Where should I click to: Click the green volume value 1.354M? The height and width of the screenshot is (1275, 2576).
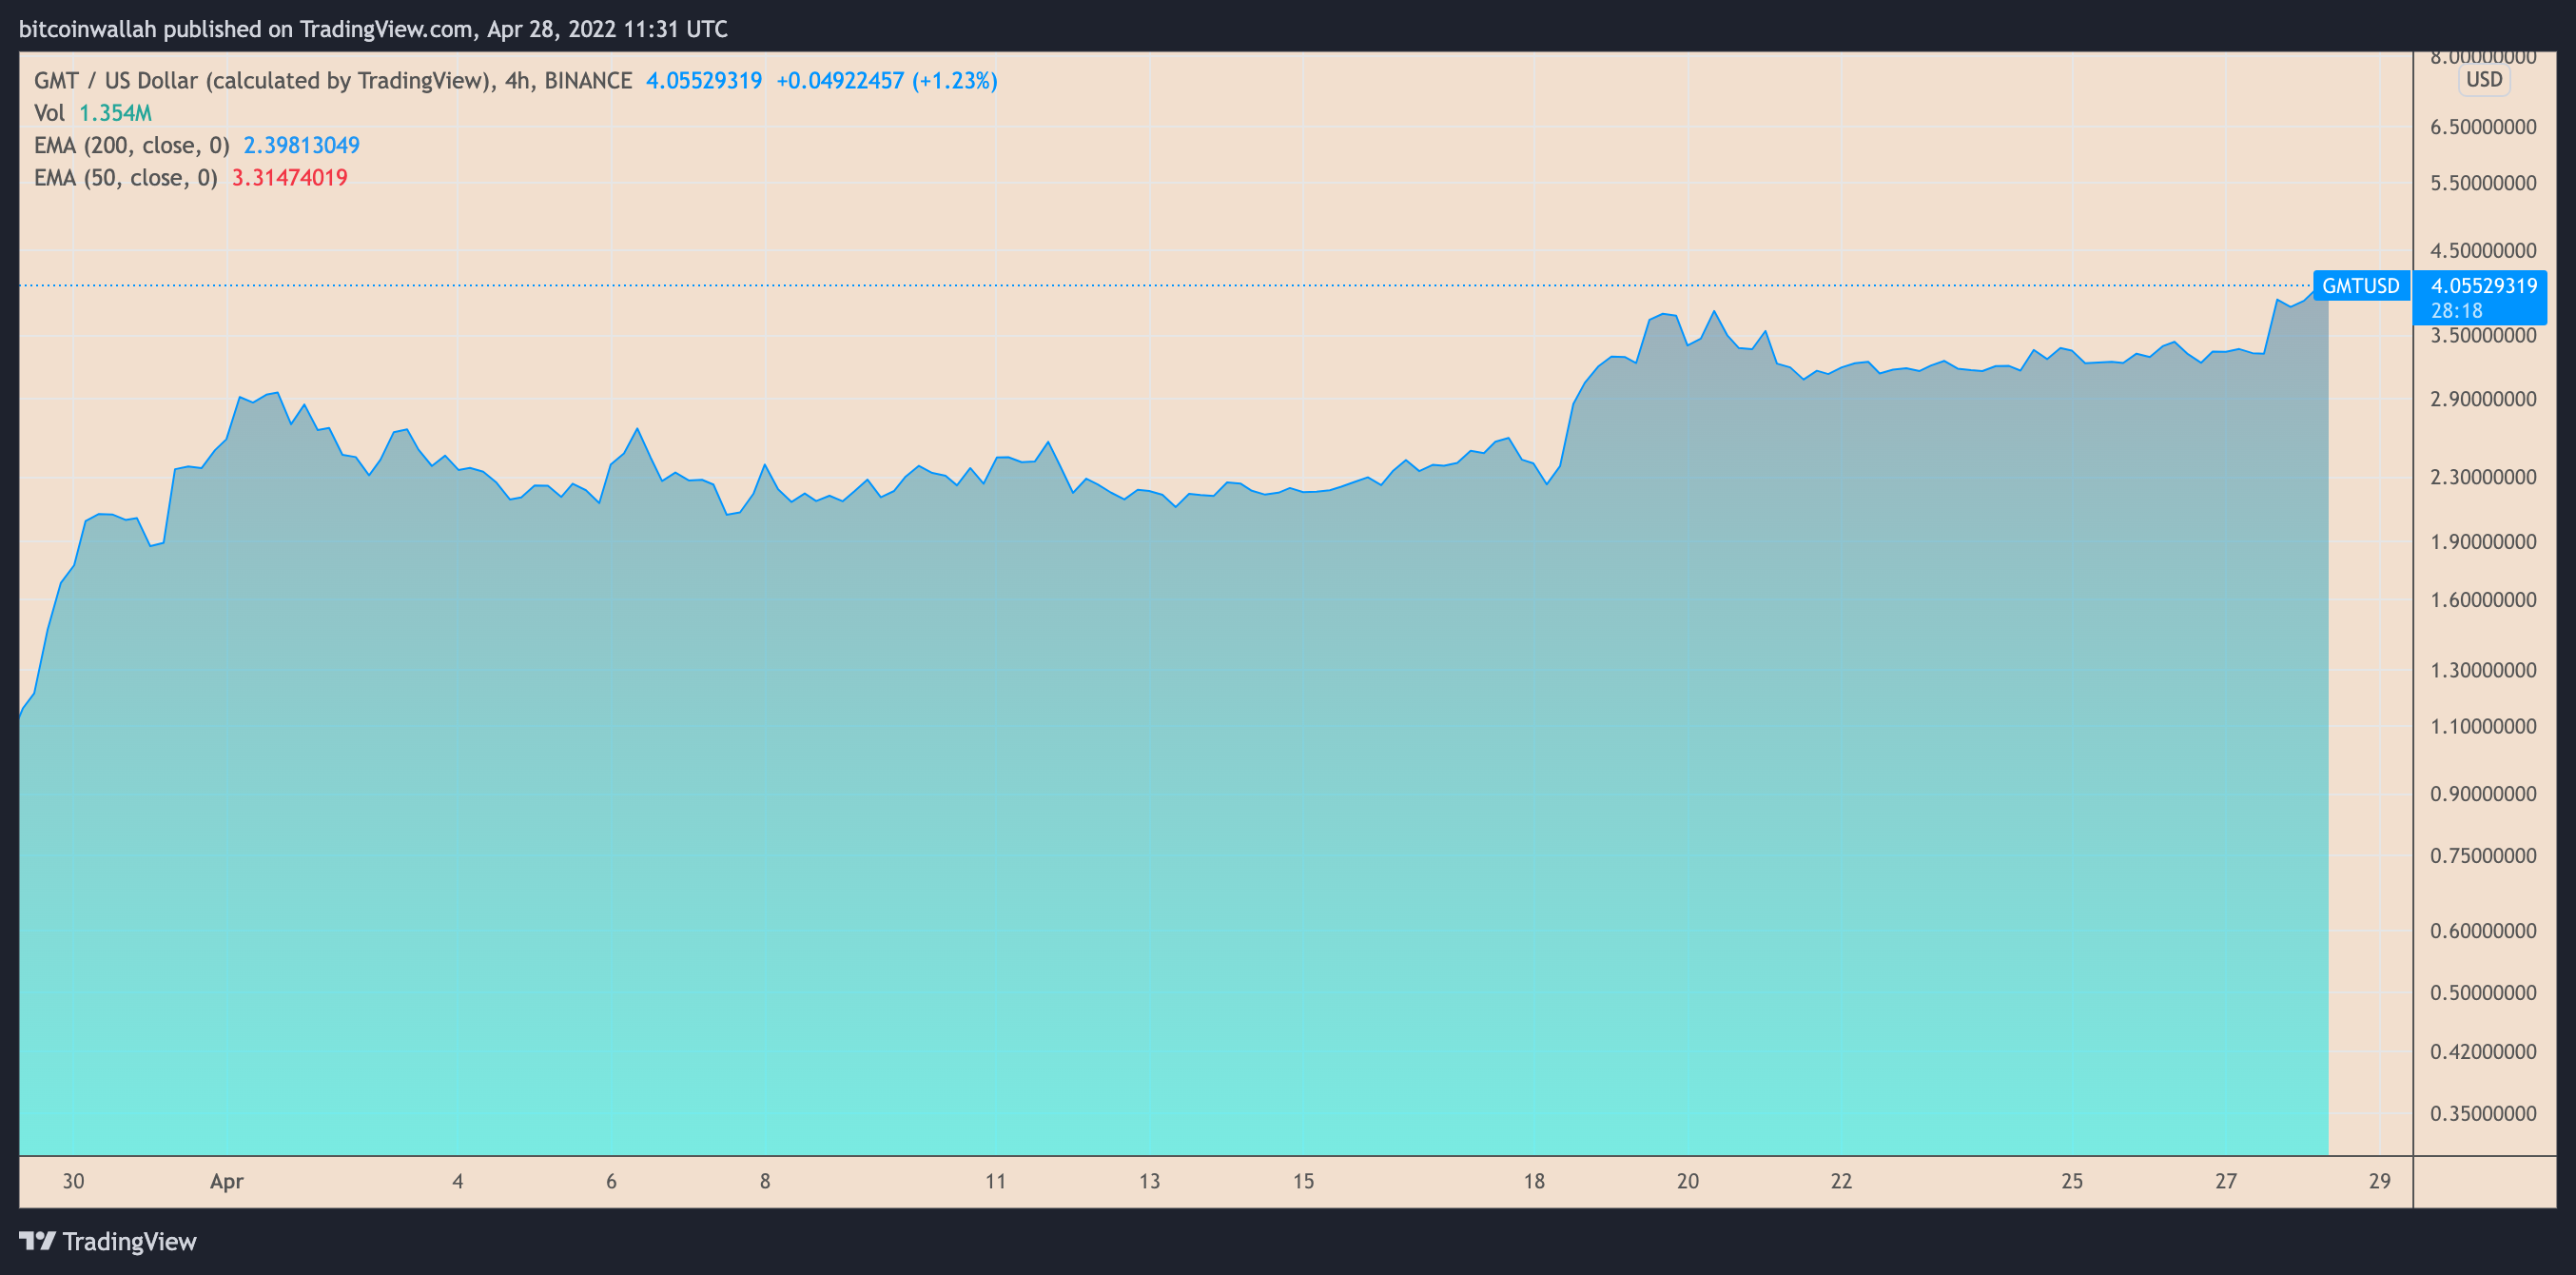pos(115,113)
